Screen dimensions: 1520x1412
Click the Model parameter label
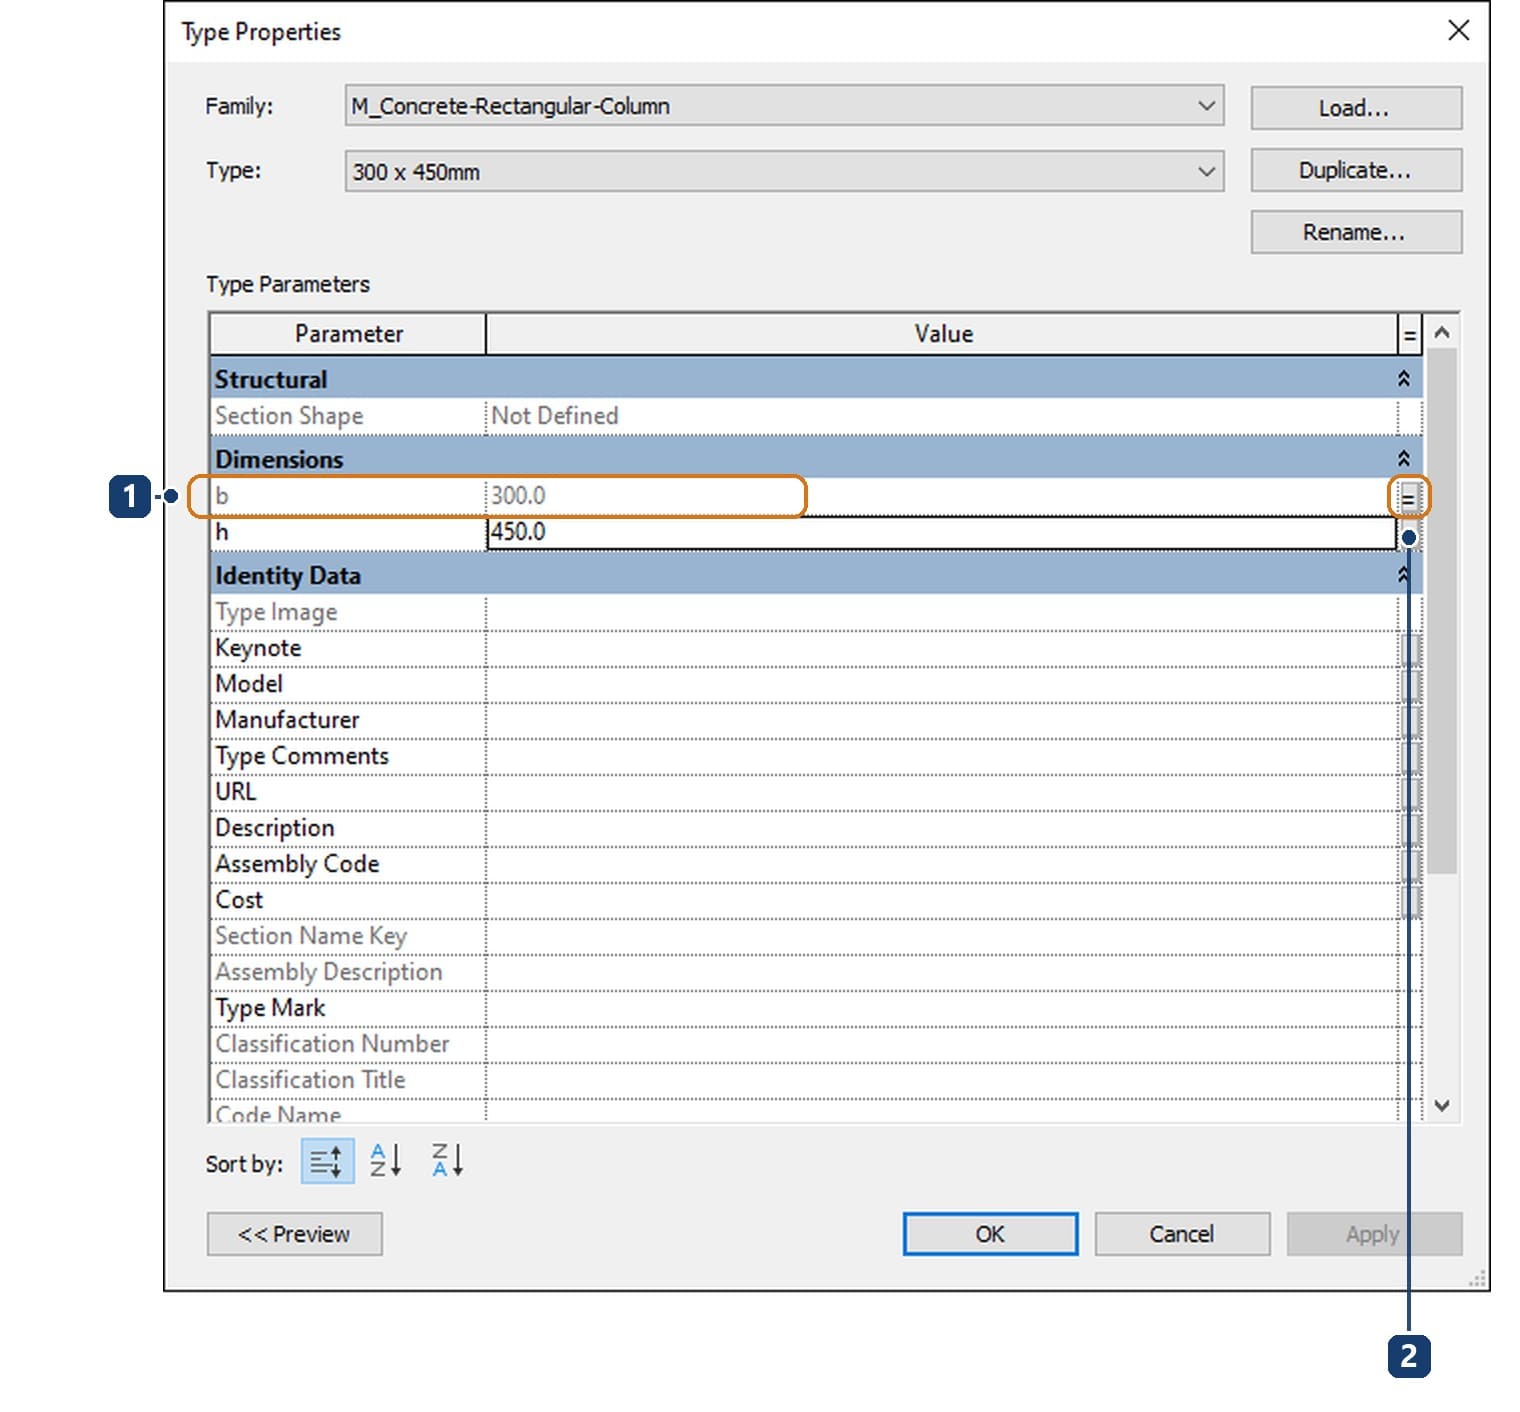coord(249,684)
